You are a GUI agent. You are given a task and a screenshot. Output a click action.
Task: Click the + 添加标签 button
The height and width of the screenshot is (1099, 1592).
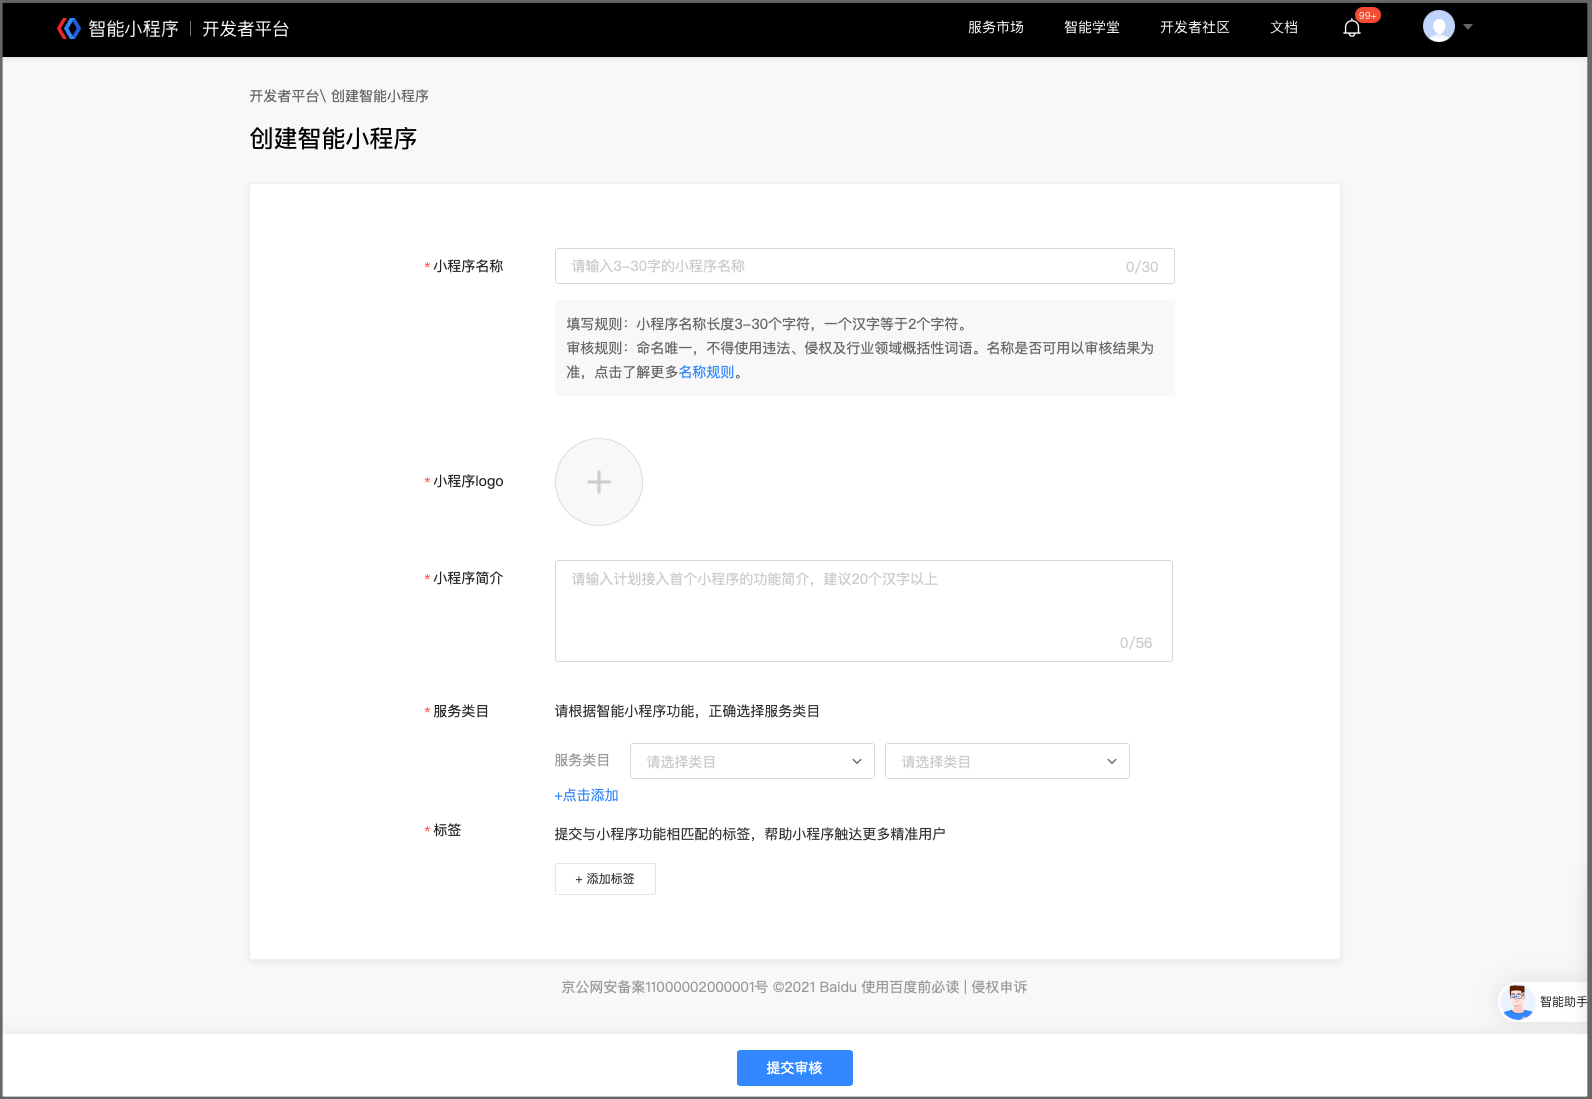tap(605, 879)
